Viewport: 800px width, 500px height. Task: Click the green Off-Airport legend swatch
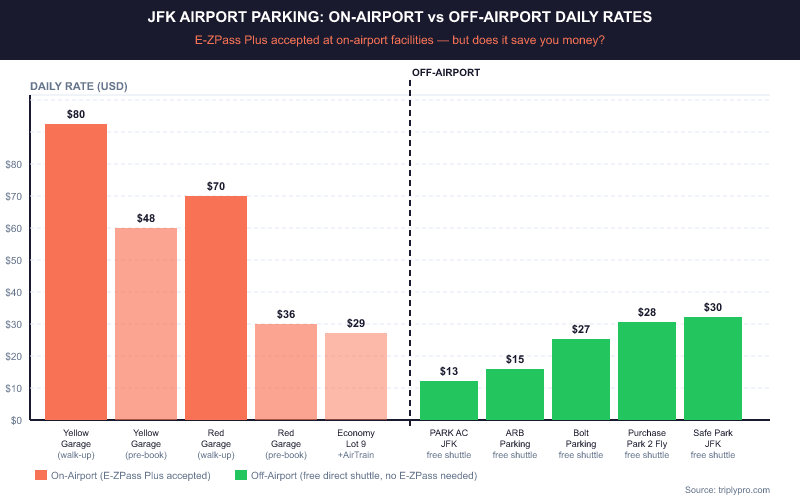[240, 474]
